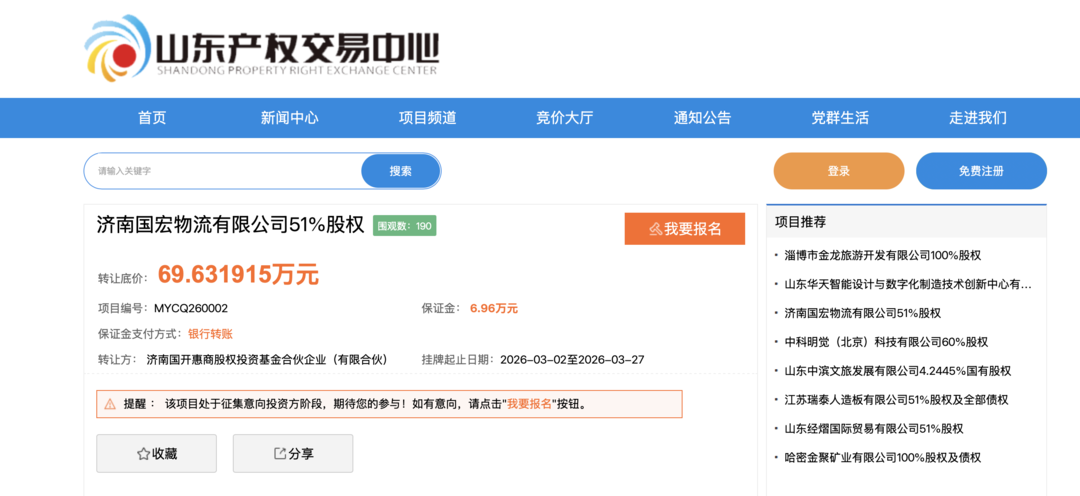The image size is (1080, 496).
Task: Open the 首页 navigation tab
Action: tap(152, 118)
